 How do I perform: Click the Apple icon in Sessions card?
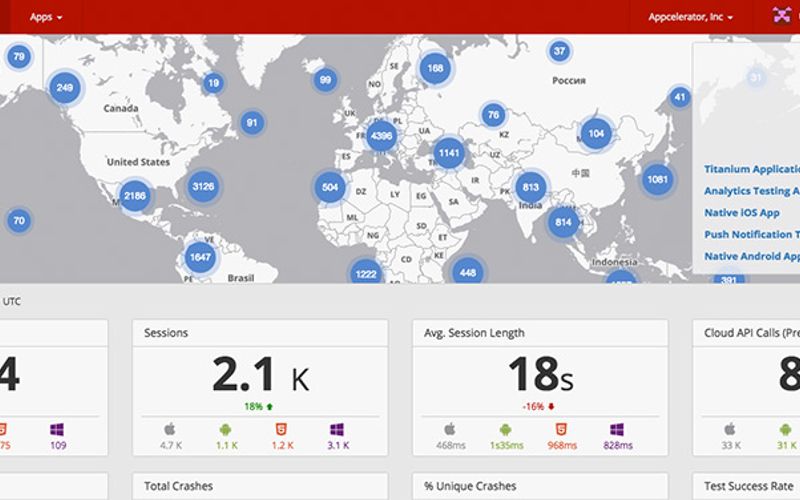(x=169, y=429)
